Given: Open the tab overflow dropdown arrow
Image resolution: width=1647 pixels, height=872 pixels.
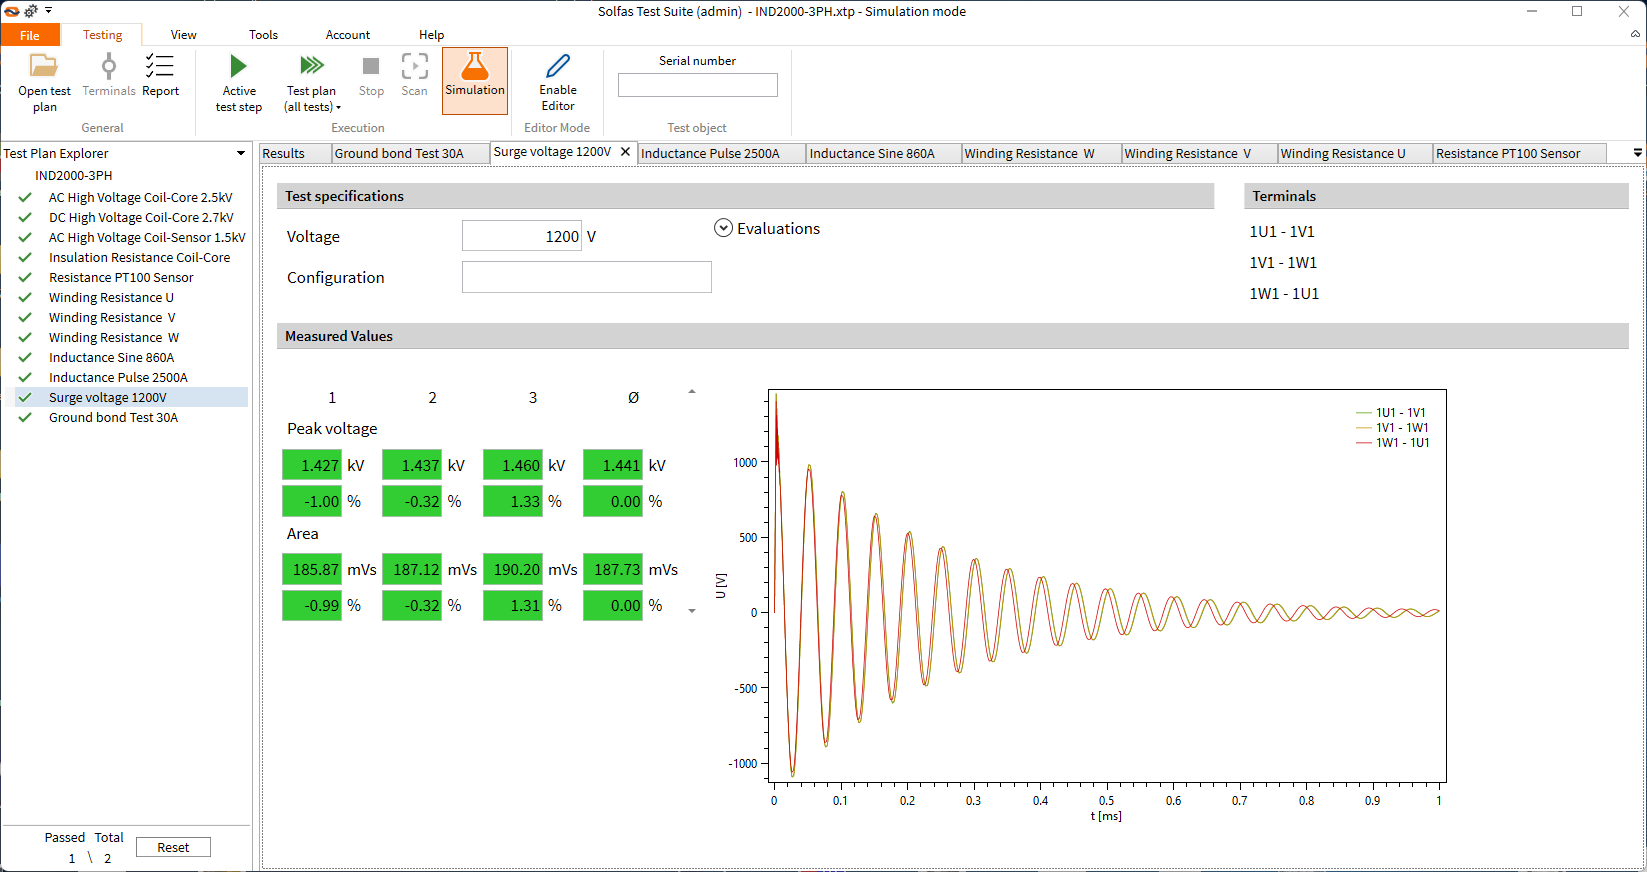Looking at the screenshot, I should tap(1637, 153).
